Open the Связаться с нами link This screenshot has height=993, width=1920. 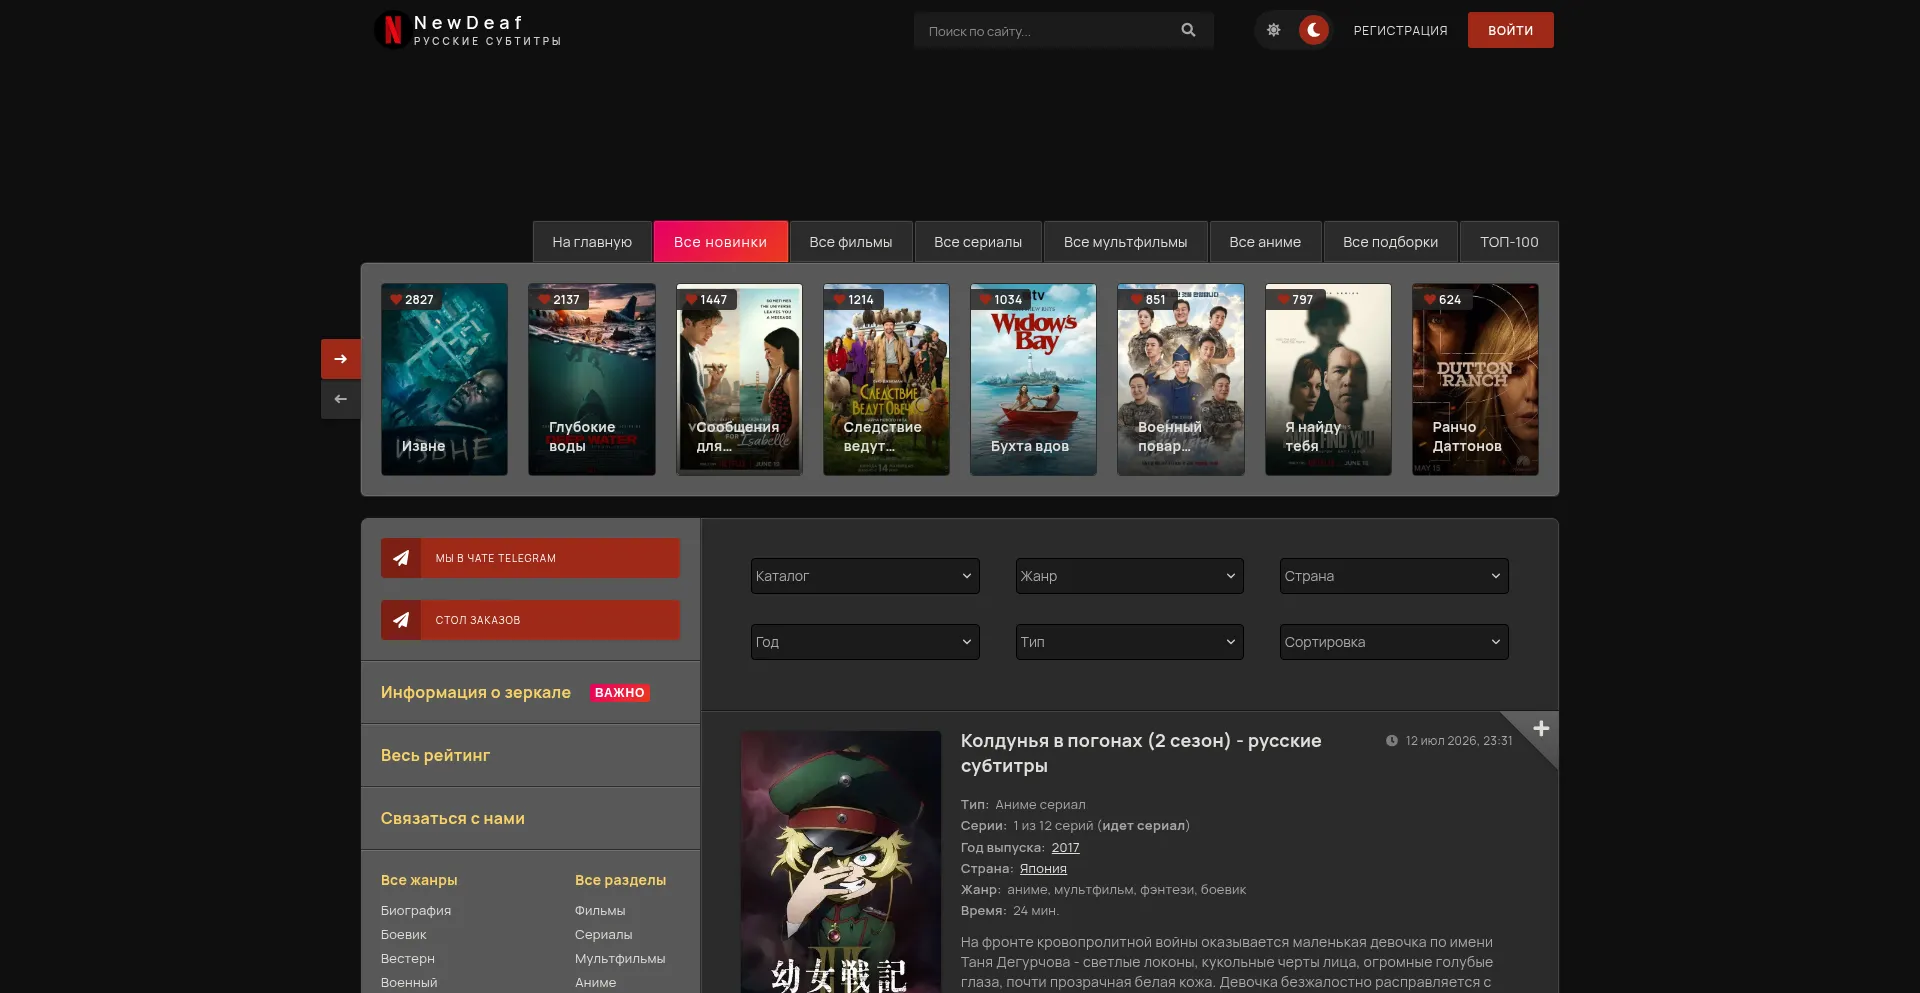(453, 818)
